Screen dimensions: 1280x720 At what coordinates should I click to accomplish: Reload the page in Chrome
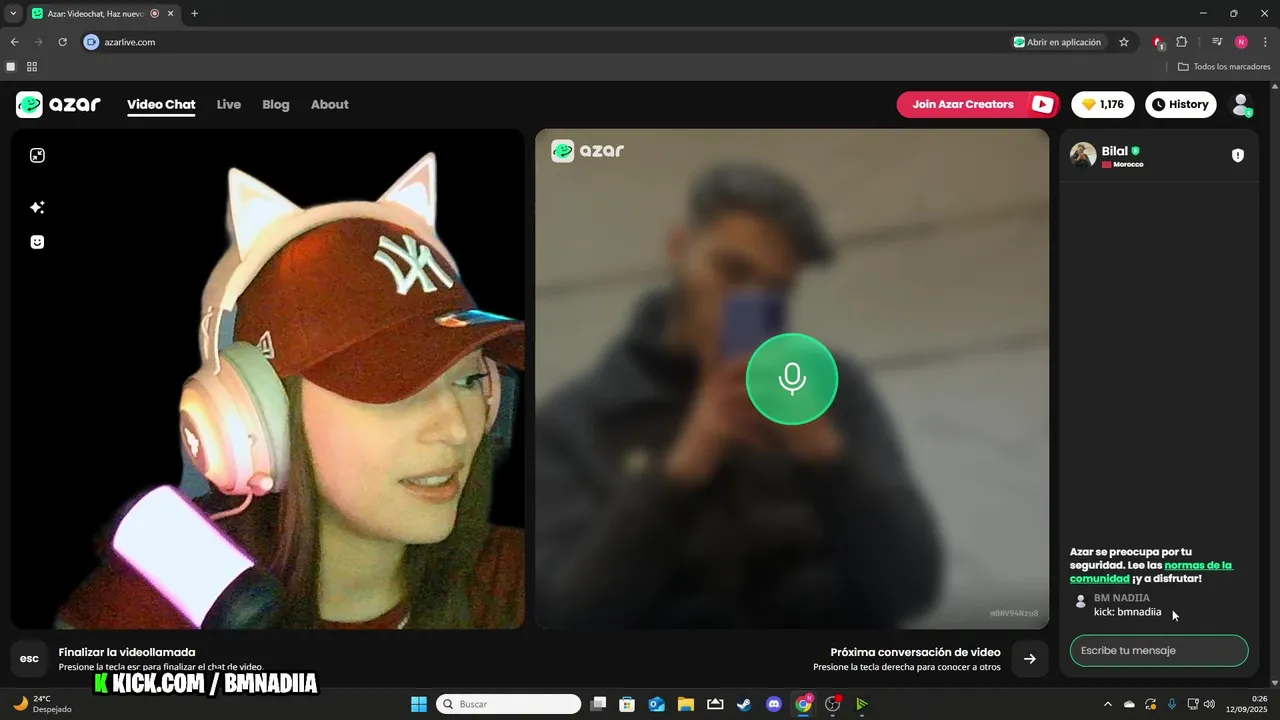[62, 42]
